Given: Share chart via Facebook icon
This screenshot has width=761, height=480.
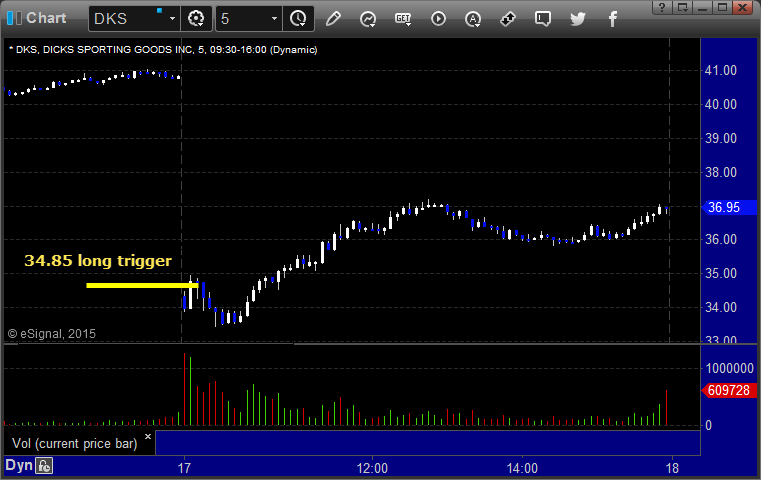Looking at the screenshot, I should point(612,19).
